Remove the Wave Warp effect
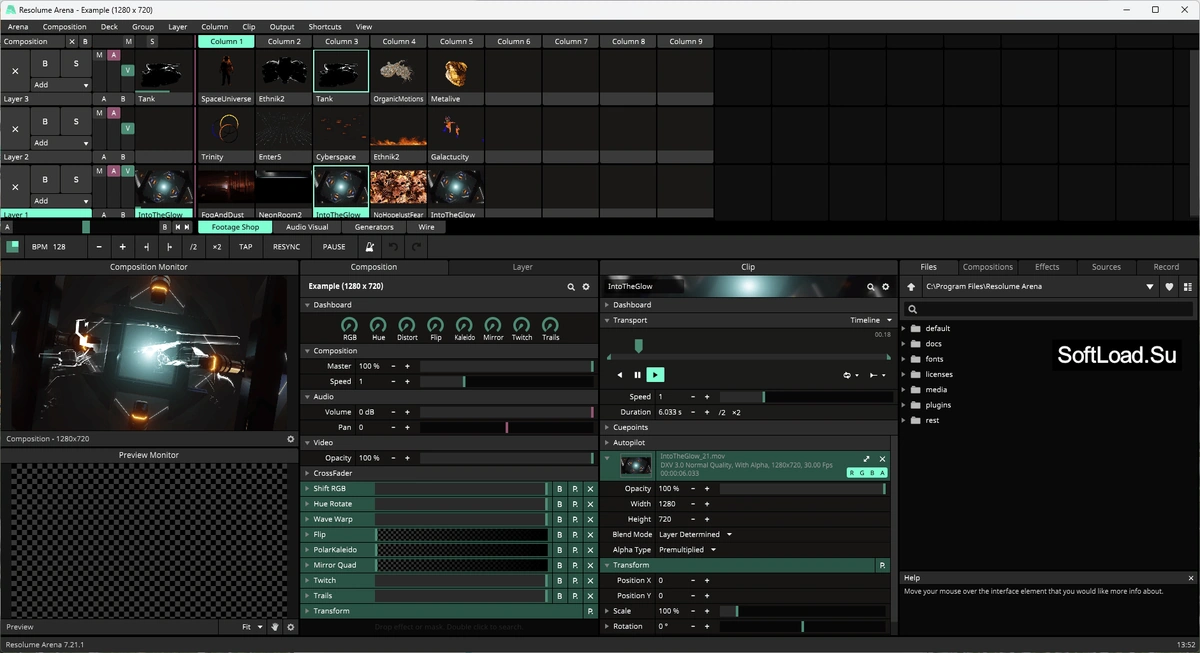The width and height of the screenshot is (1200, 653). [x=590, y=519]
